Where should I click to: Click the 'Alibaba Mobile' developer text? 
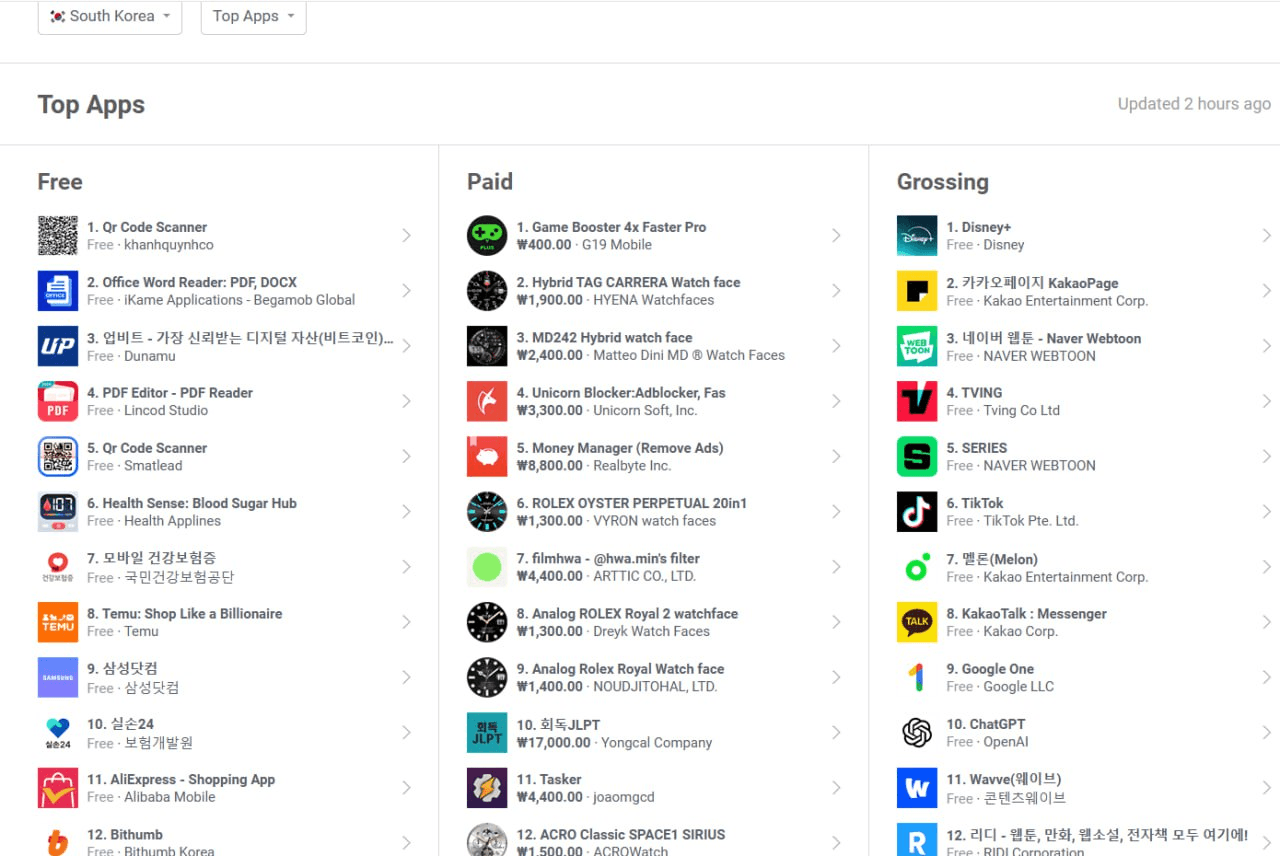[170, 797]
